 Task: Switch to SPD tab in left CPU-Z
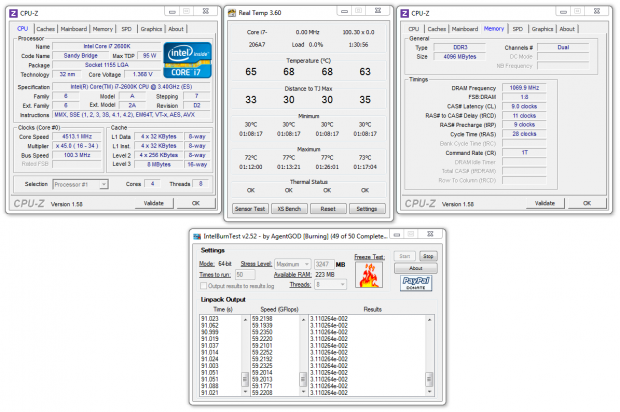pos(127,29)
